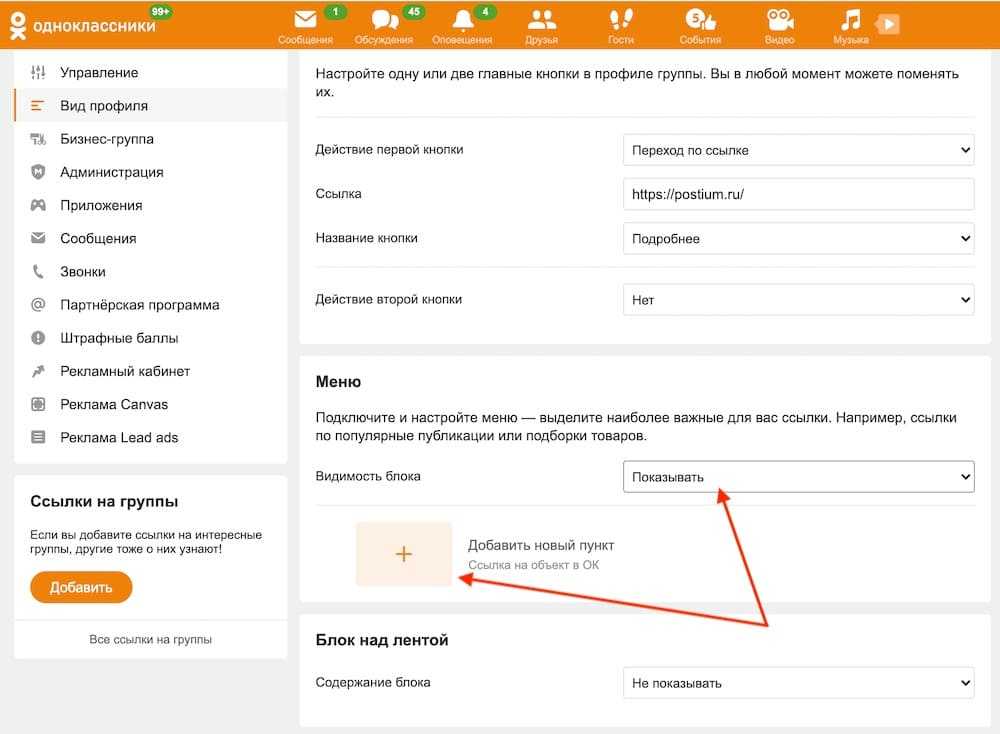This screenshot has width=1000, height=734.
Task: Open Видео camera icon
Action: coord(779,20)
